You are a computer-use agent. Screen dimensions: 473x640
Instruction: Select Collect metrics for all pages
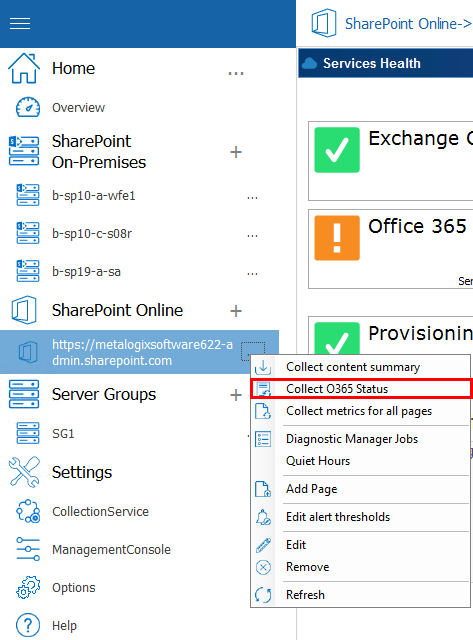tap(361, 411)
